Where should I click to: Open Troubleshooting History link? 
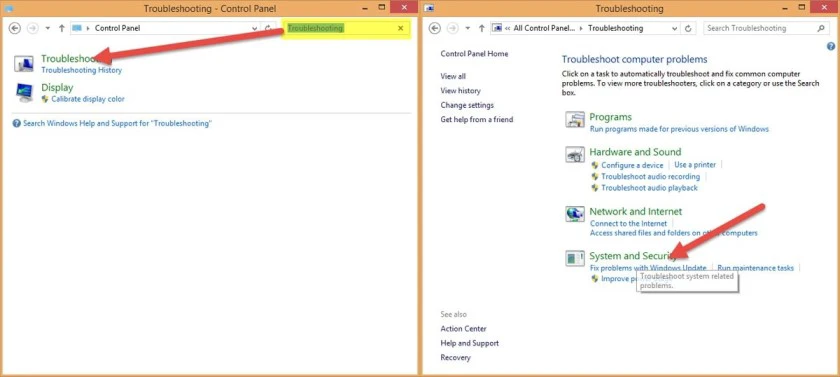[x=81, y=70]
